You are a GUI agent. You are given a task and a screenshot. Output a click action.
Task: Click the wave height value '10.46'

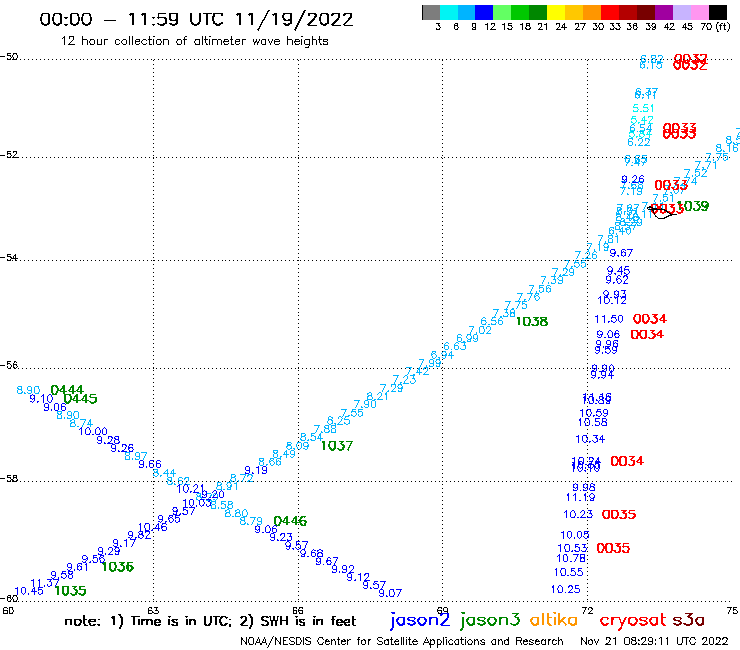[x=152, y=527]
